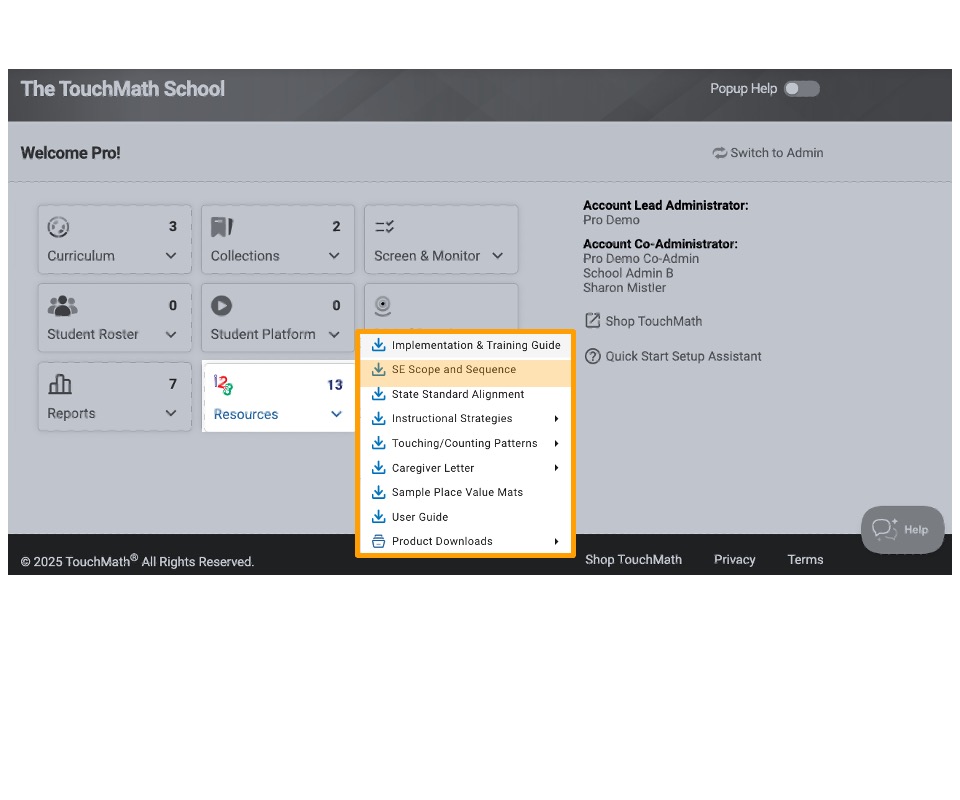960x800 pixels.
Task: Click the Reports count 7
Action: click(x=173, y=384)
